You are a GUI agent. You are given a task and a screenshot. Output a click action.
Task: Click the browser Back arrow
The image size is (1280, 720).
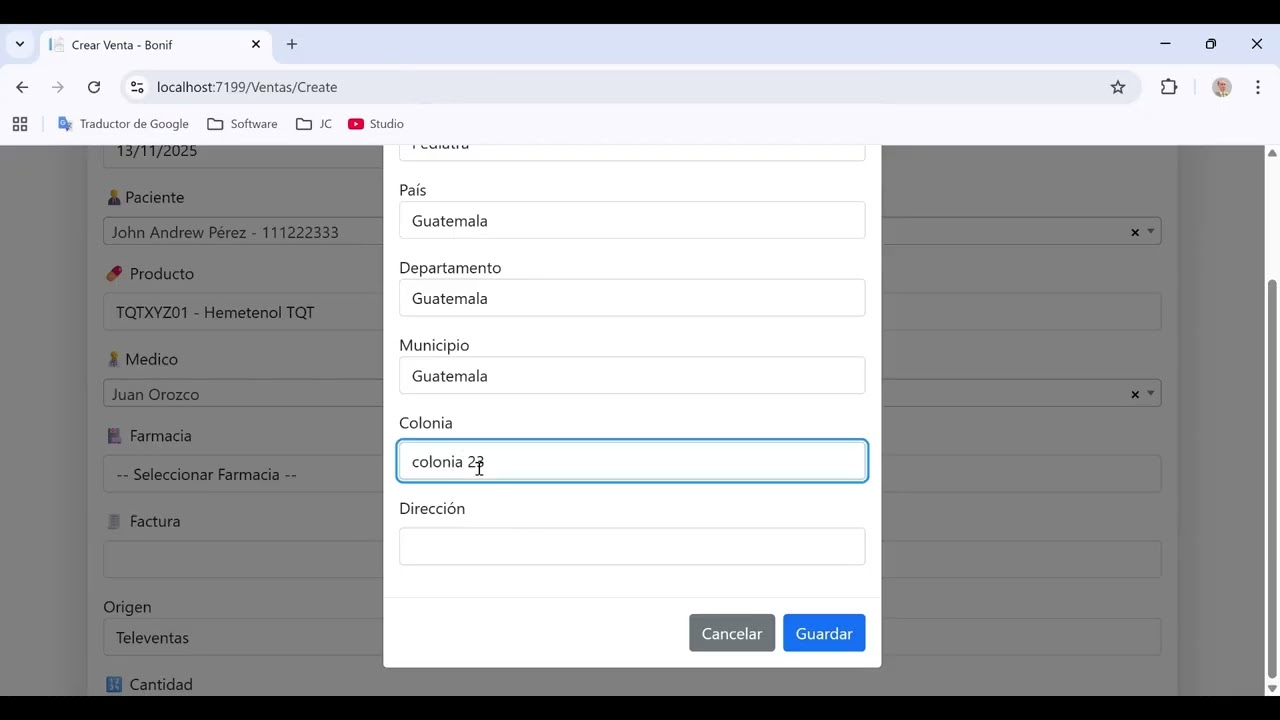pos(22,87)
